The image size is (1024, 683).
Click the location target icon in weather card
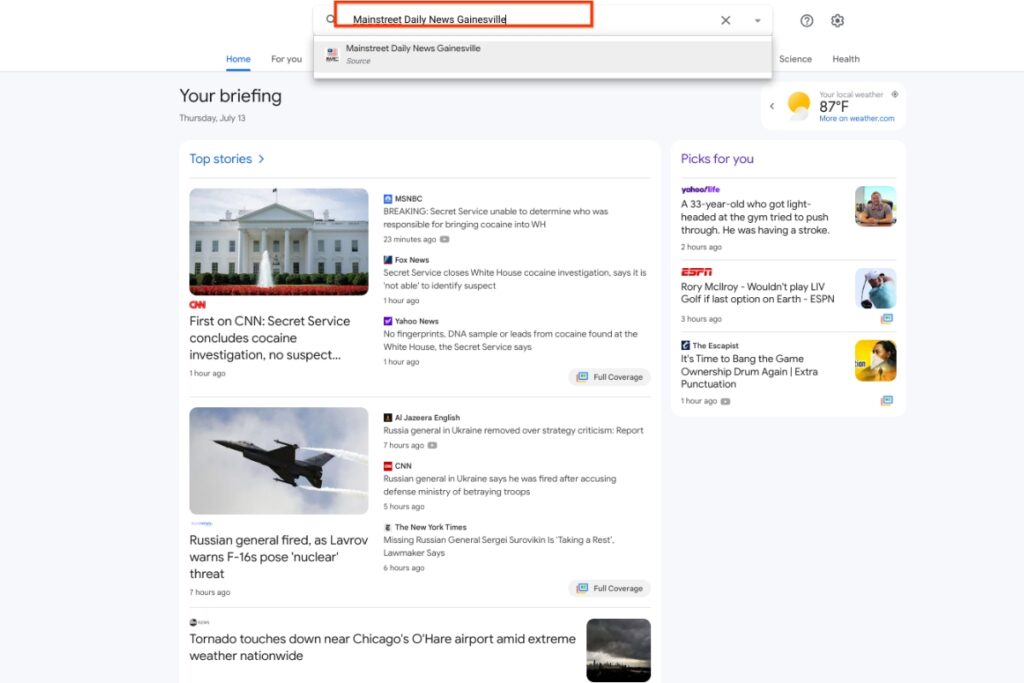point(895,94)
